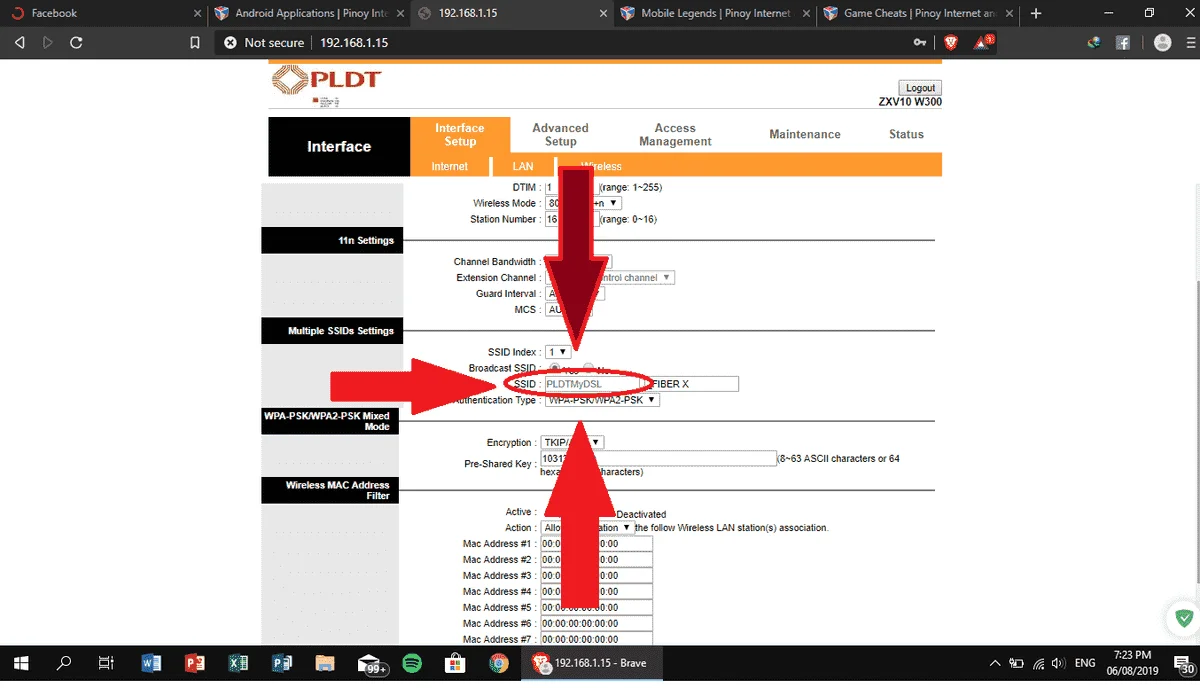1200x688 pixels.
Task: Click the ENG language indicator in tray
Action: tap(1085, 662)
